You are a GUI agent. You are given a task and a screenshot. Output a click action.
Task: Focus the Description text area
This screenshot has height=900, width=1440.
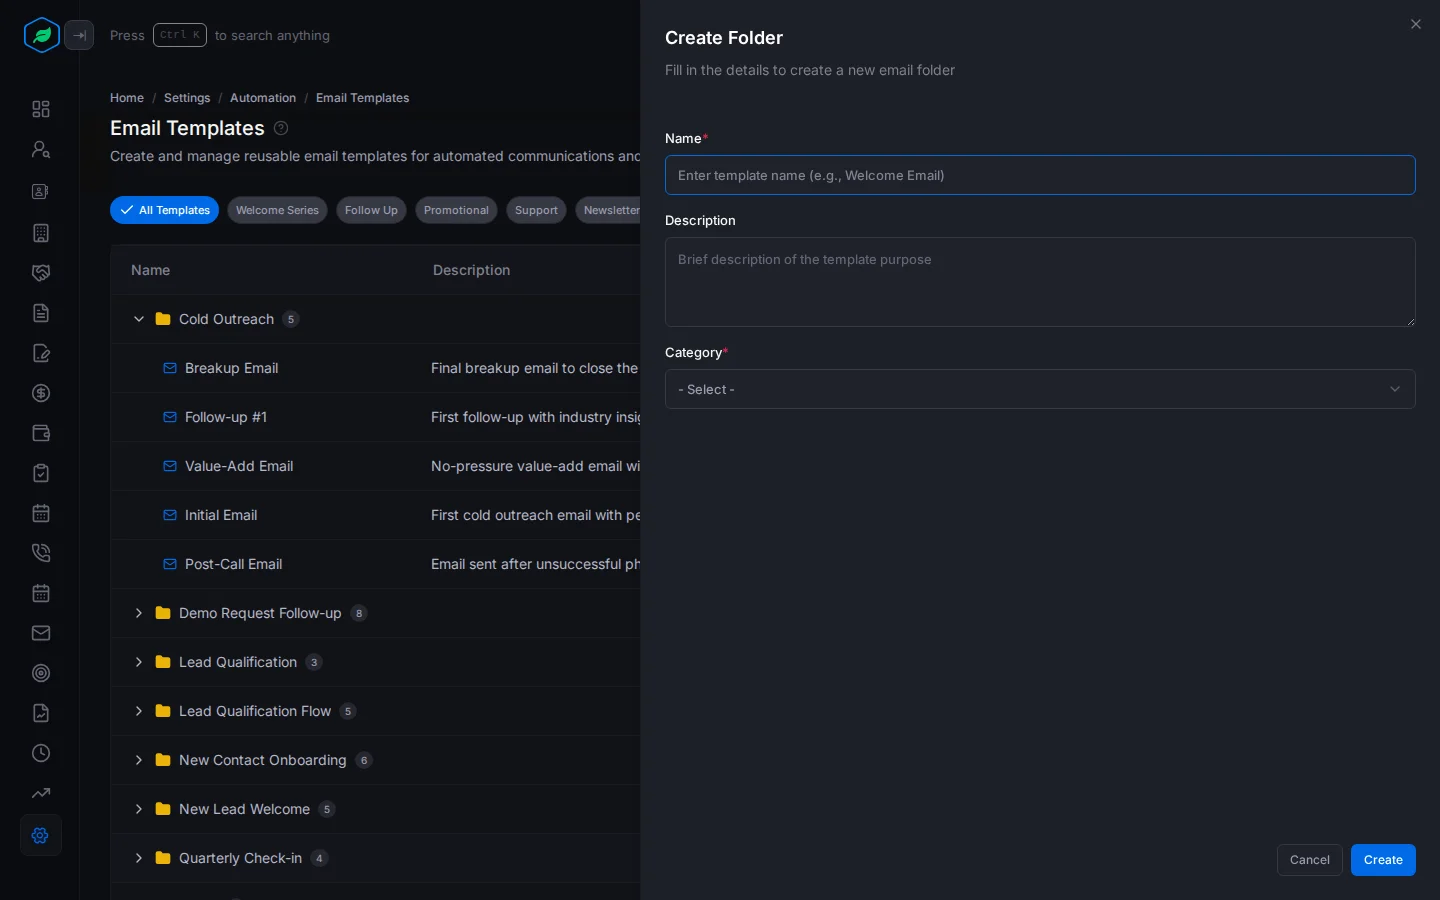click(1040, 282)
